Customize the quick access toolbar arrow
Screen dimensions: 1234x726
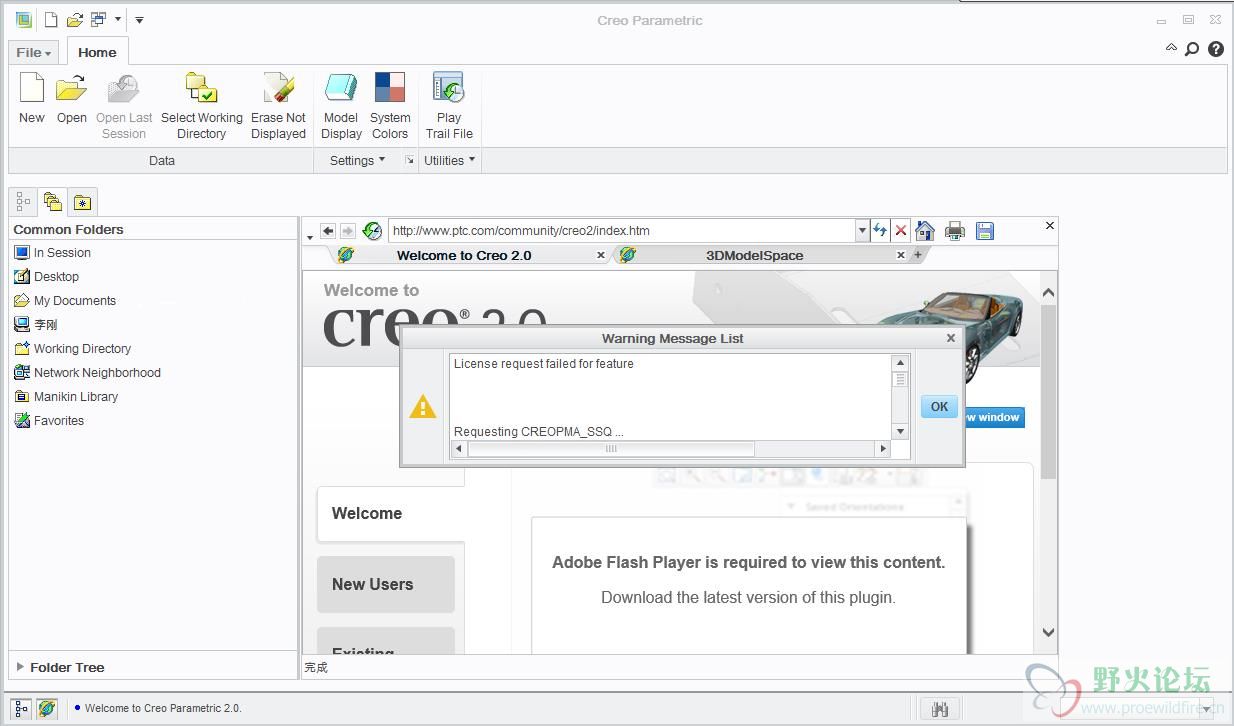point(139,19)
